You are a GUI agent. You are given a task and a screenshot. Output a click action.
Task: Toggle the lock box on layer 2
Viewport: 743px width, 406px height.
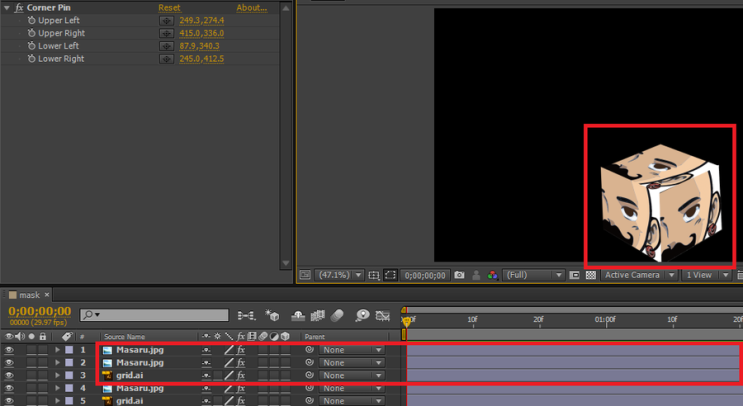43,363
